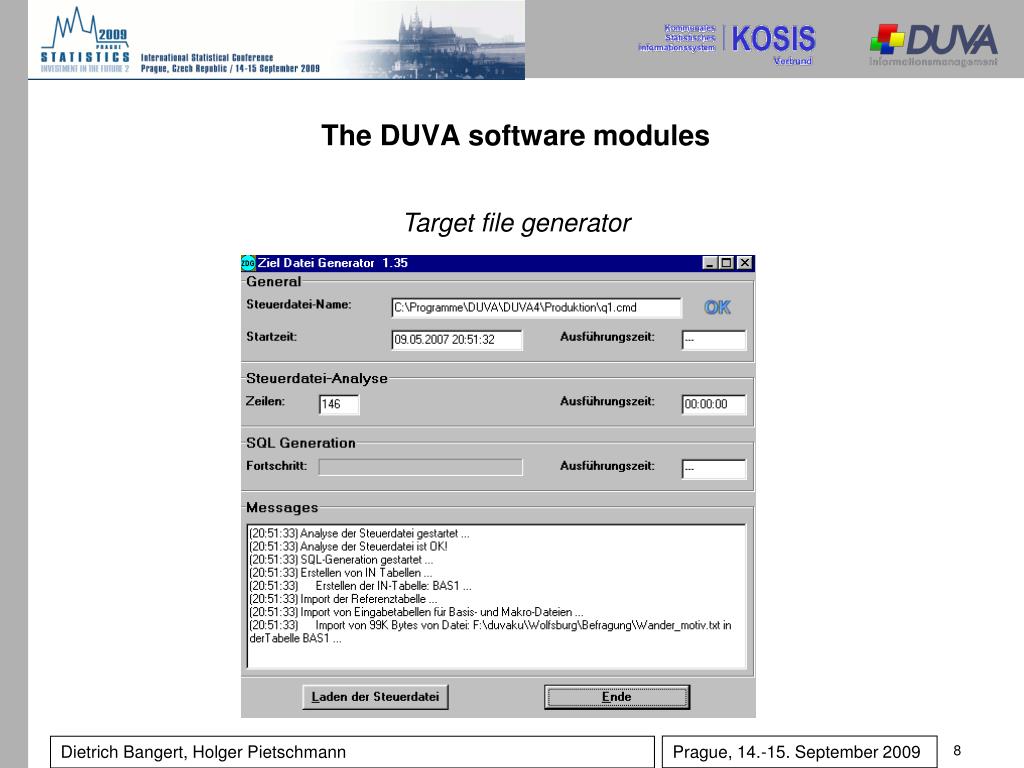Click the SQL Generation section heading
This screenshot has height=768, width=1024.
point(300,443)
